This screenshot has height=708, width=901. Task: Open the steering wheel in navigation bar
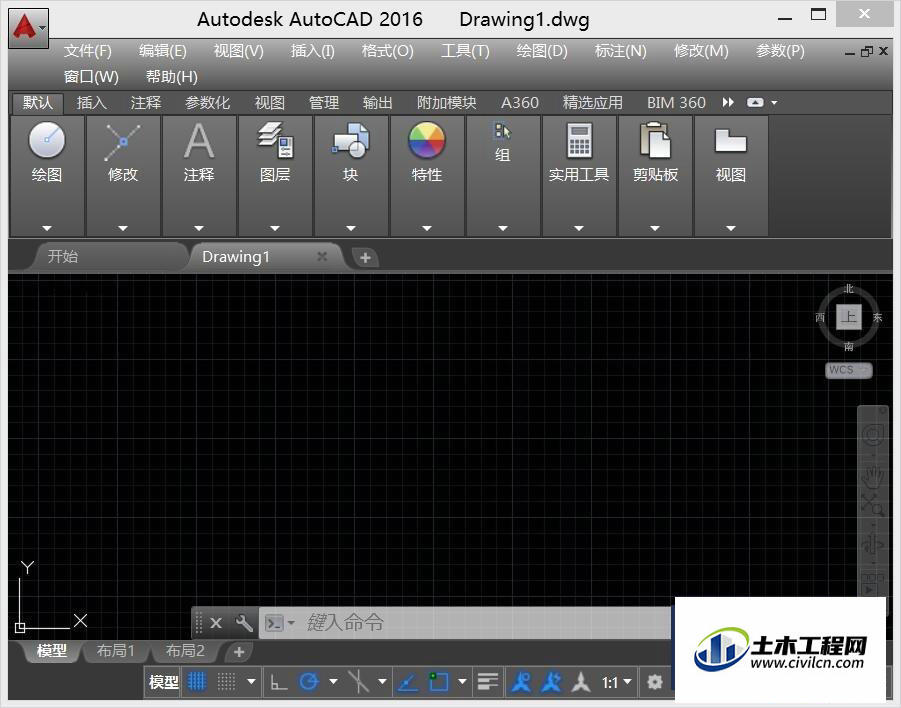[873, 435]
